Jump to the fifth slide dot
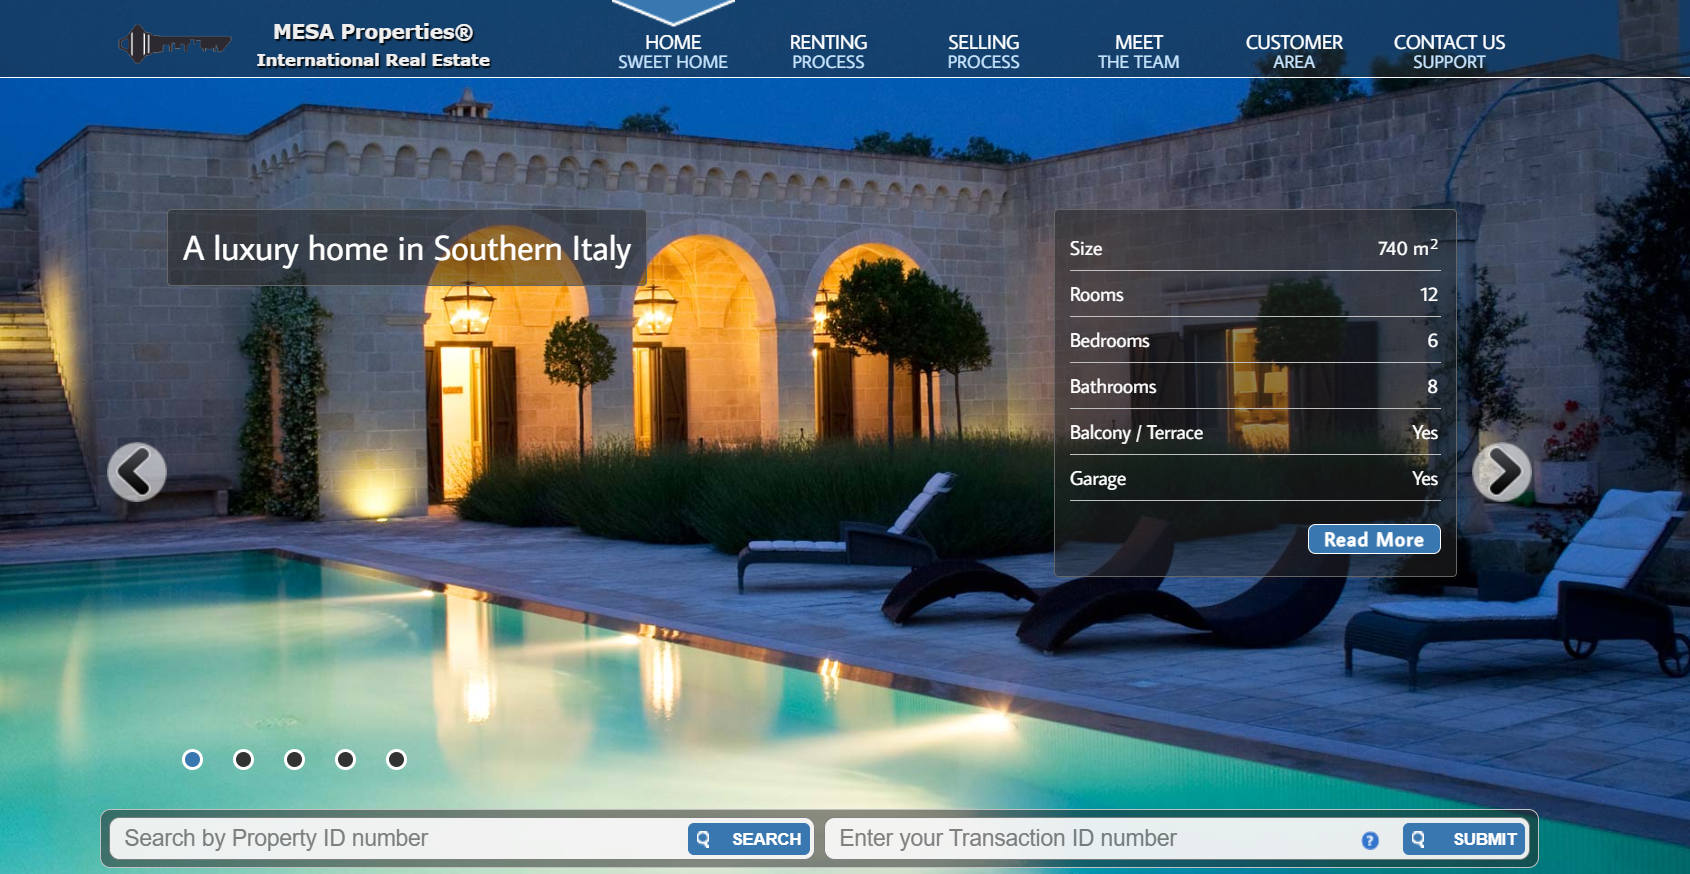Viewport: 1690px width, 874px height. [396, 760]
